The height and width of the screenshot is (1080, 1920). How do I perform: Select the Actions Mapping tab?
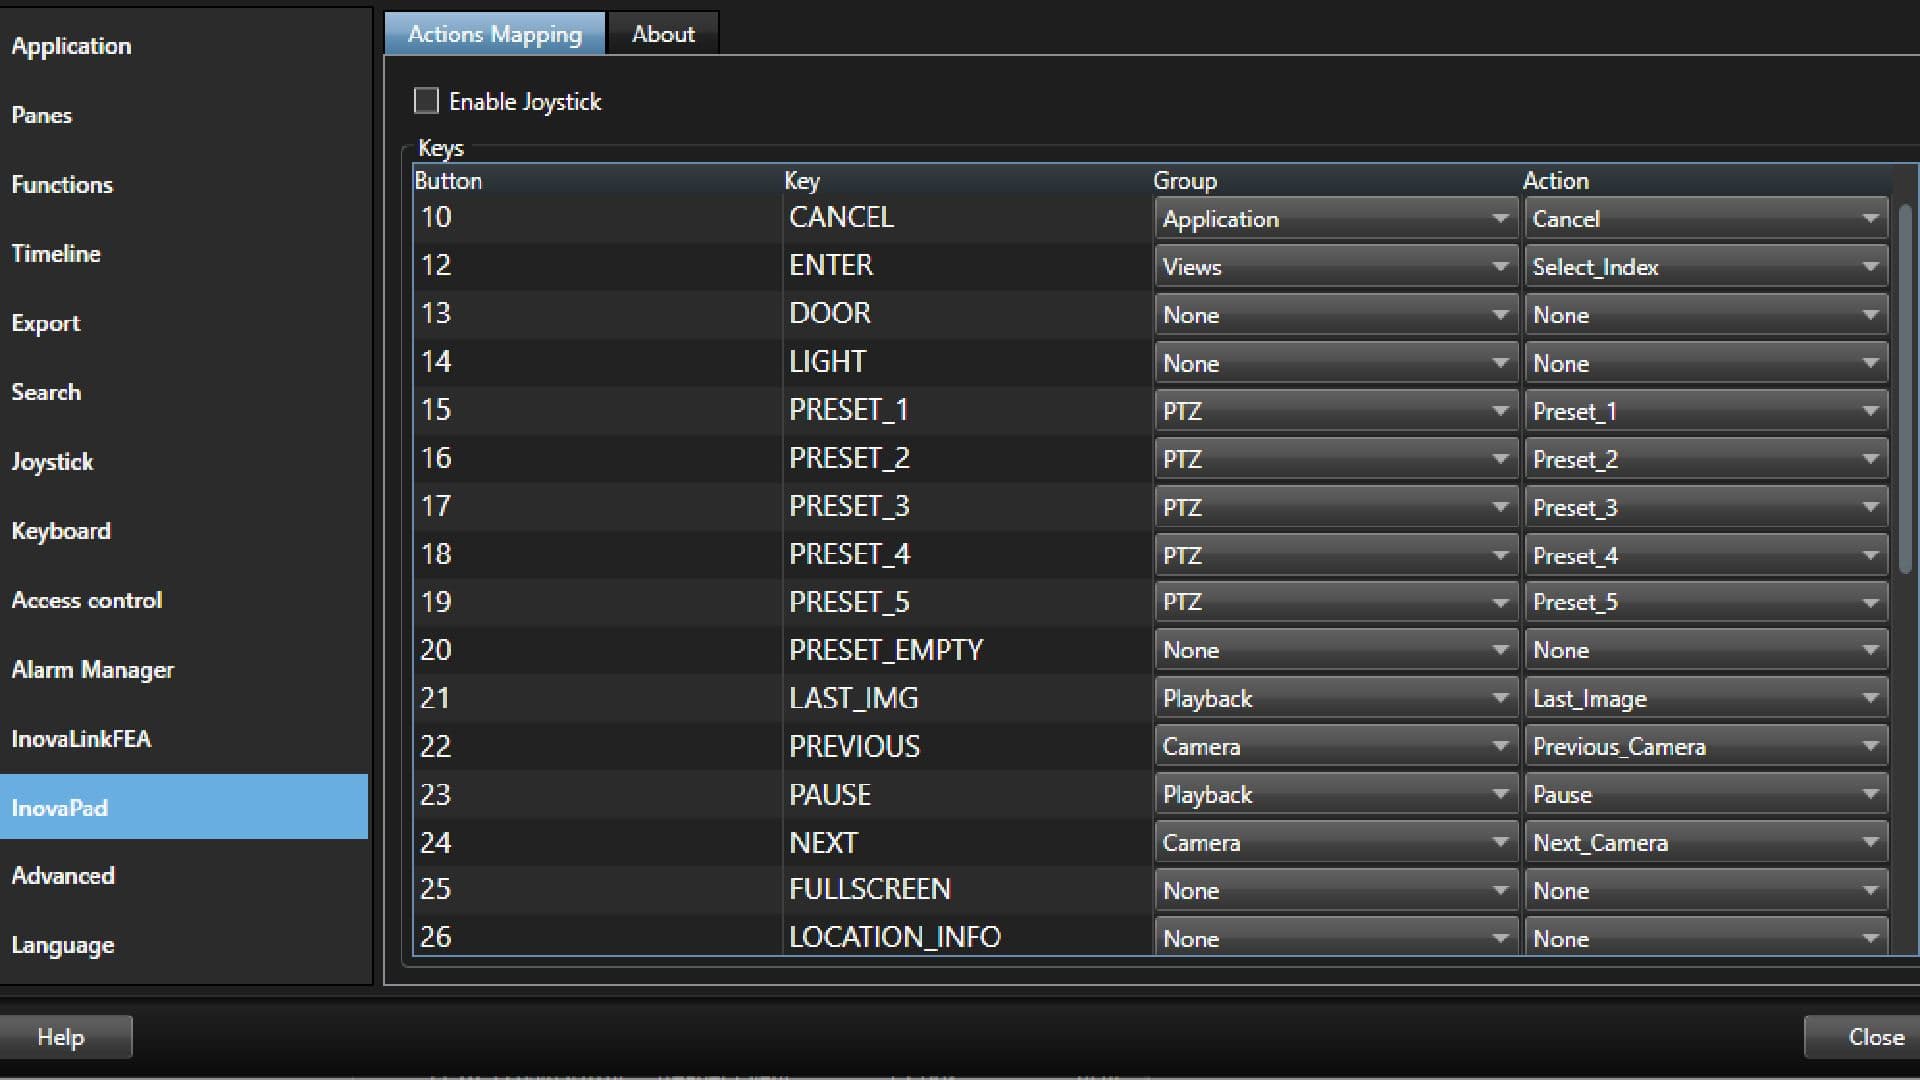tap(494, 34)
